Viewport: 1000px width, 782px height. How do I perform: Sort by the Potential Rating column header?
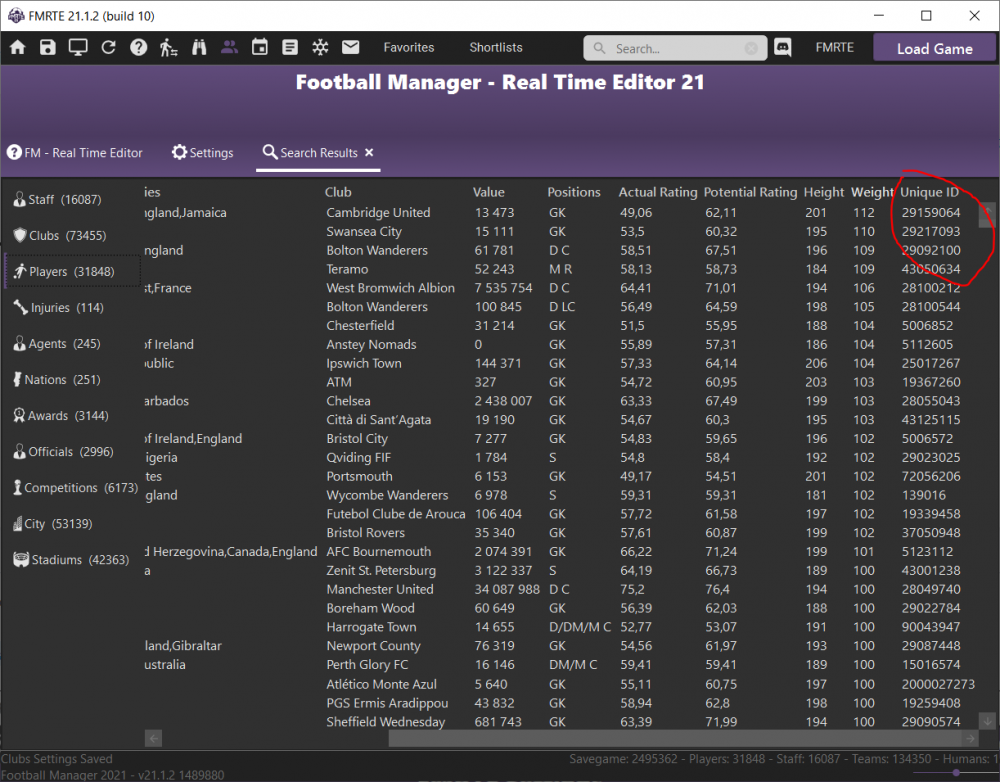click(750, 192)
